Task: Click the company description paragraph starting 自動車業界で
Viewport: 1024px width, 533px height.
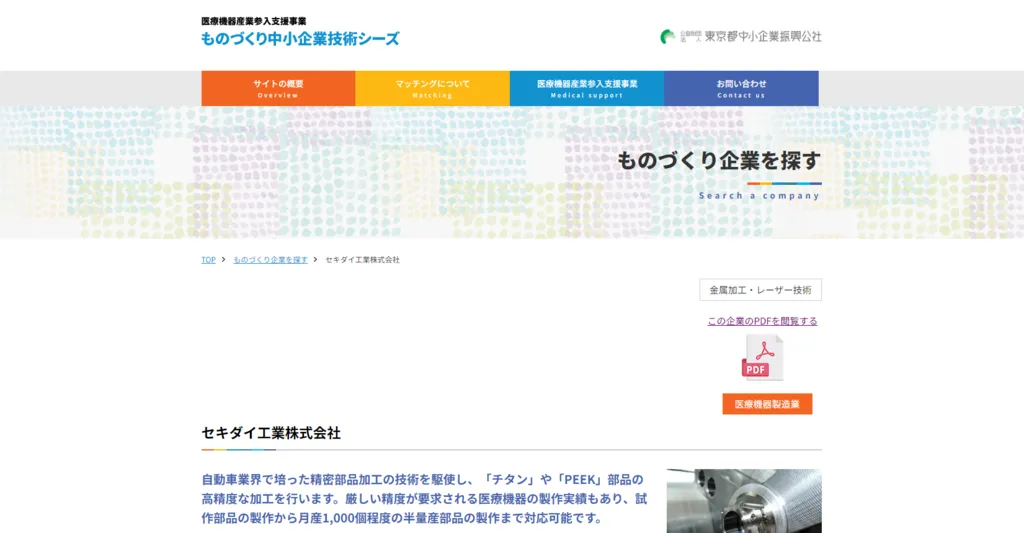Action: tap(424, 498)
